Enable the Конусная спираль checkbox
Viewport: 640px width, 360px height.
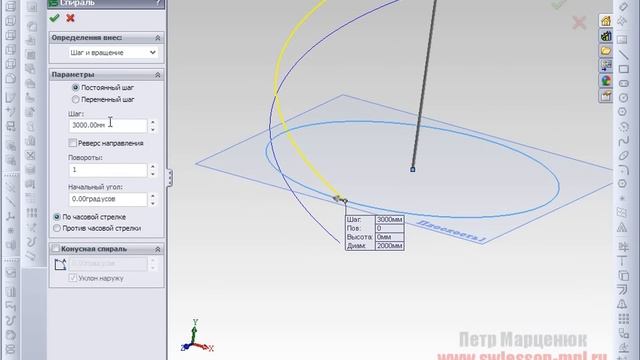[x=56, y=249]
